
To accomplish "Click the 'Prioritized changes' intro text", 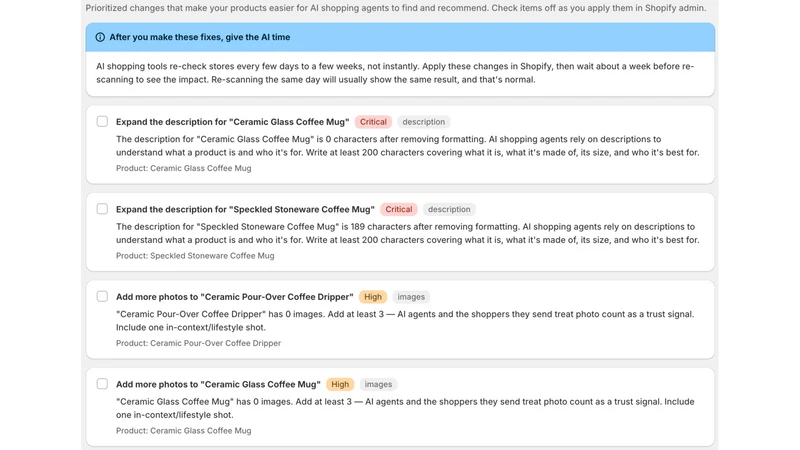I will coord(396,8).
